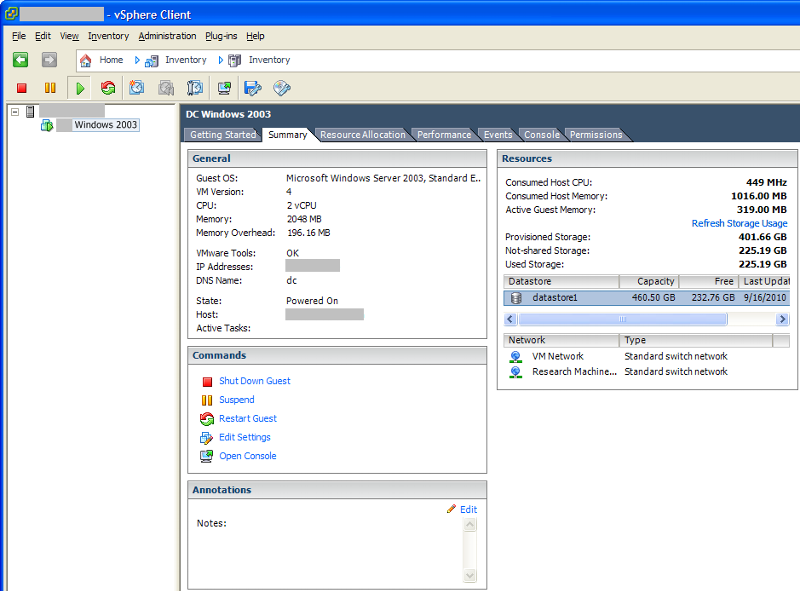Click the datastore list right scroll arrow
The height and width of the screenshot is (591, 800).
(783, 319)
